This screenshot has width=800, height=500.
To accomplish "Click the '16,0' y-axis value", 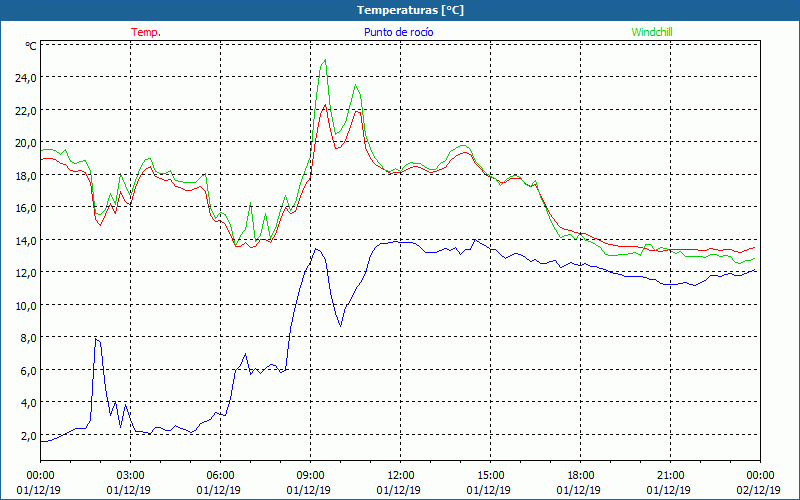I will [x=27, y=208].
